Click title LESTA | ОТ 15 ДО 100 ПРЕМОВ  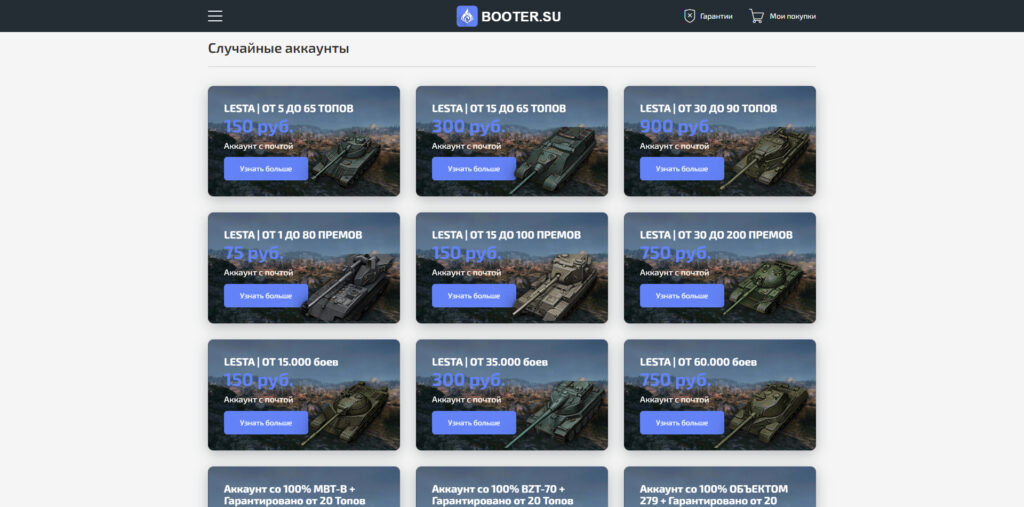pos(506,235)
